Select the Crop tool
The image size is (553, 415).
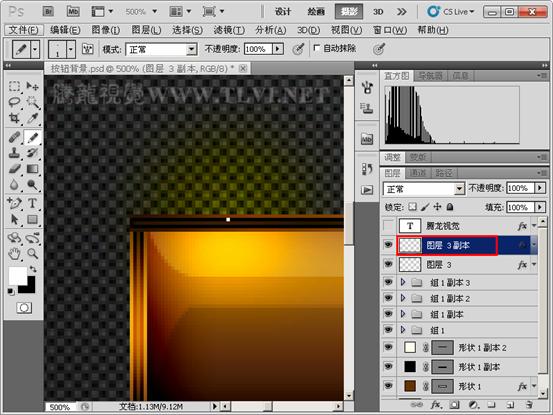(14, 118)
